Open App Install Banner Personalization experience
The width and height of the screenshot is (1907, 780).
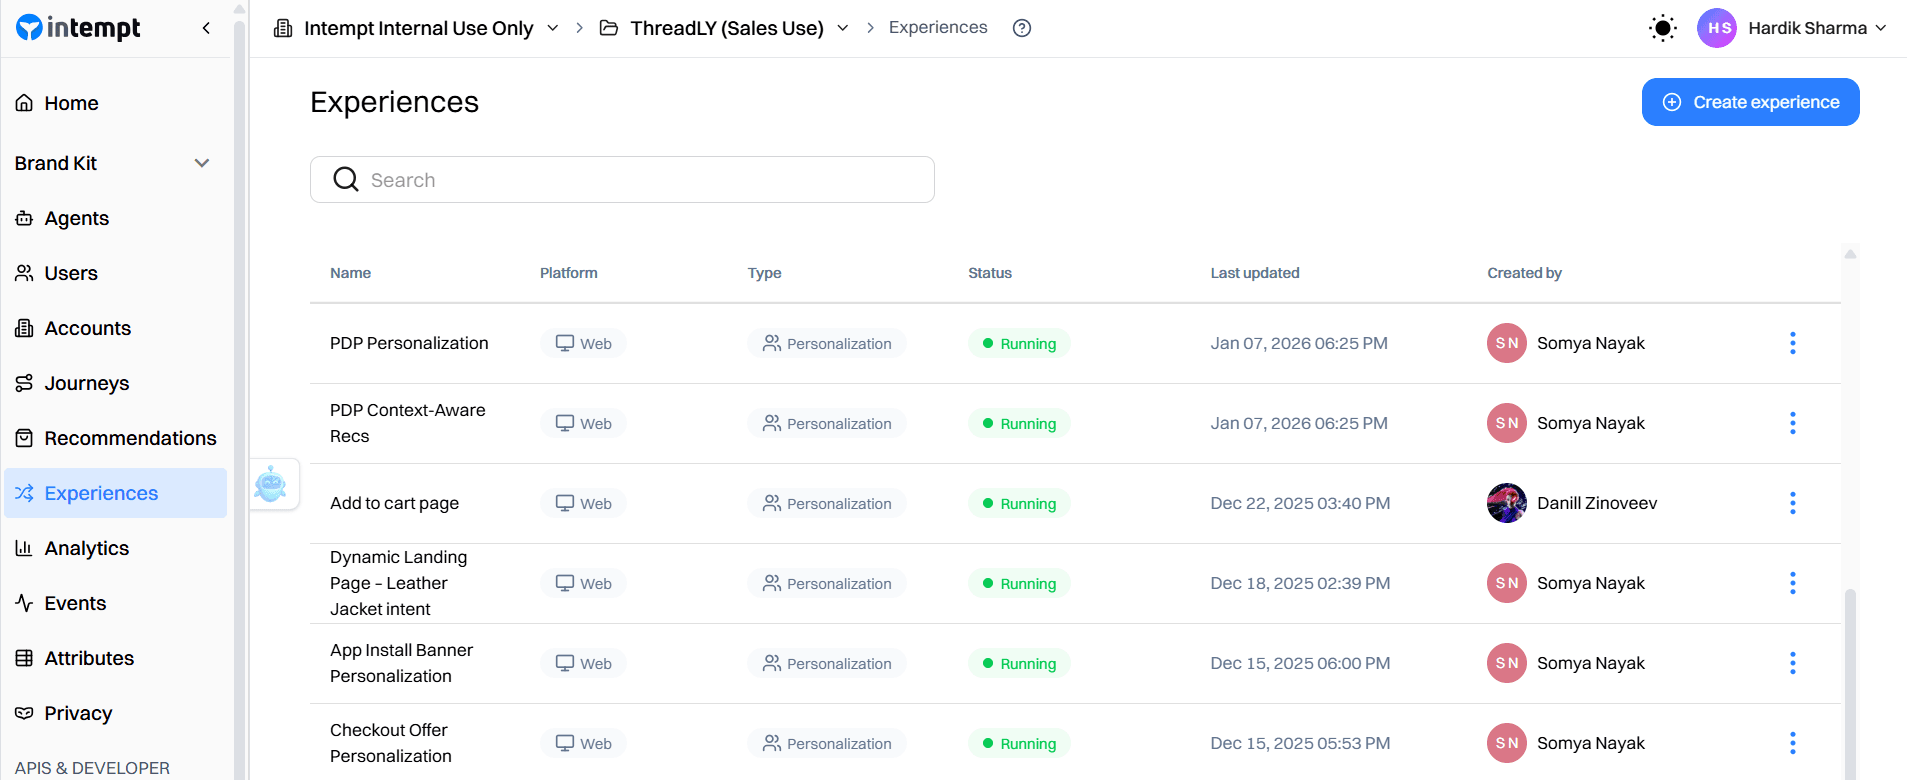pos(401,663)
